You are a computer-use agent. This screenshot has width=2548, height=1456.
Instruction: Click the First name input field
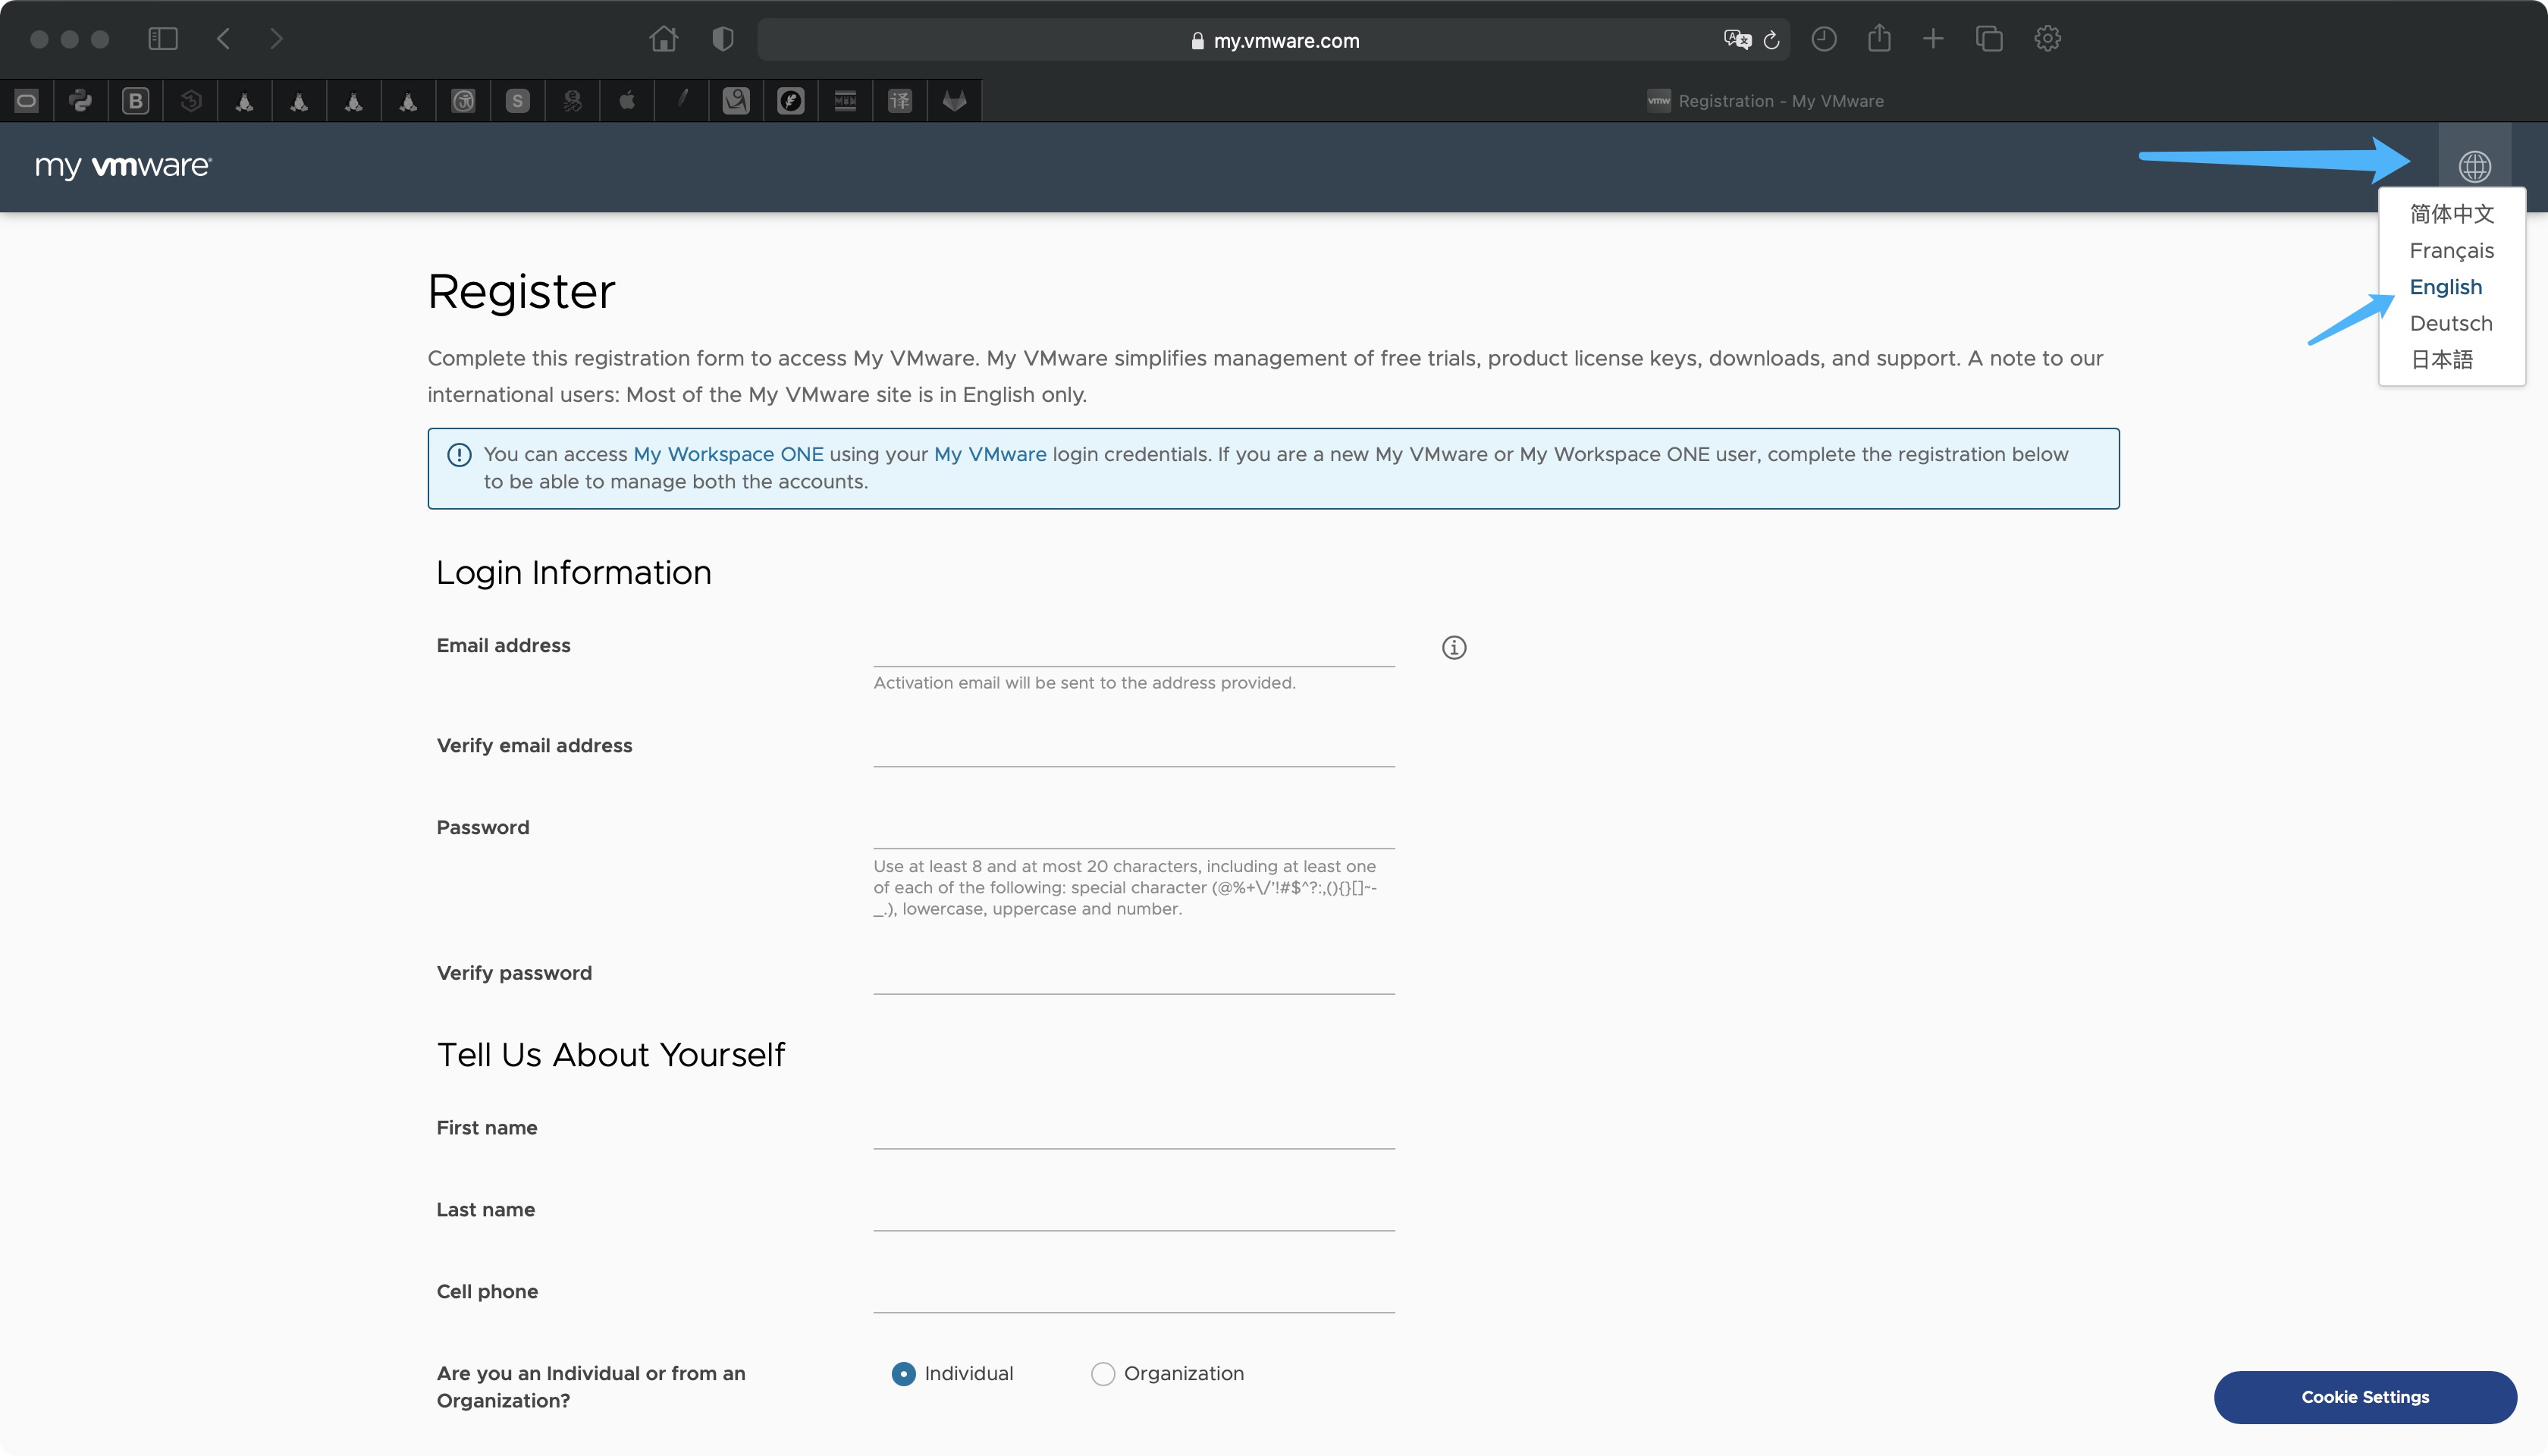[x=1134, y=1127]
